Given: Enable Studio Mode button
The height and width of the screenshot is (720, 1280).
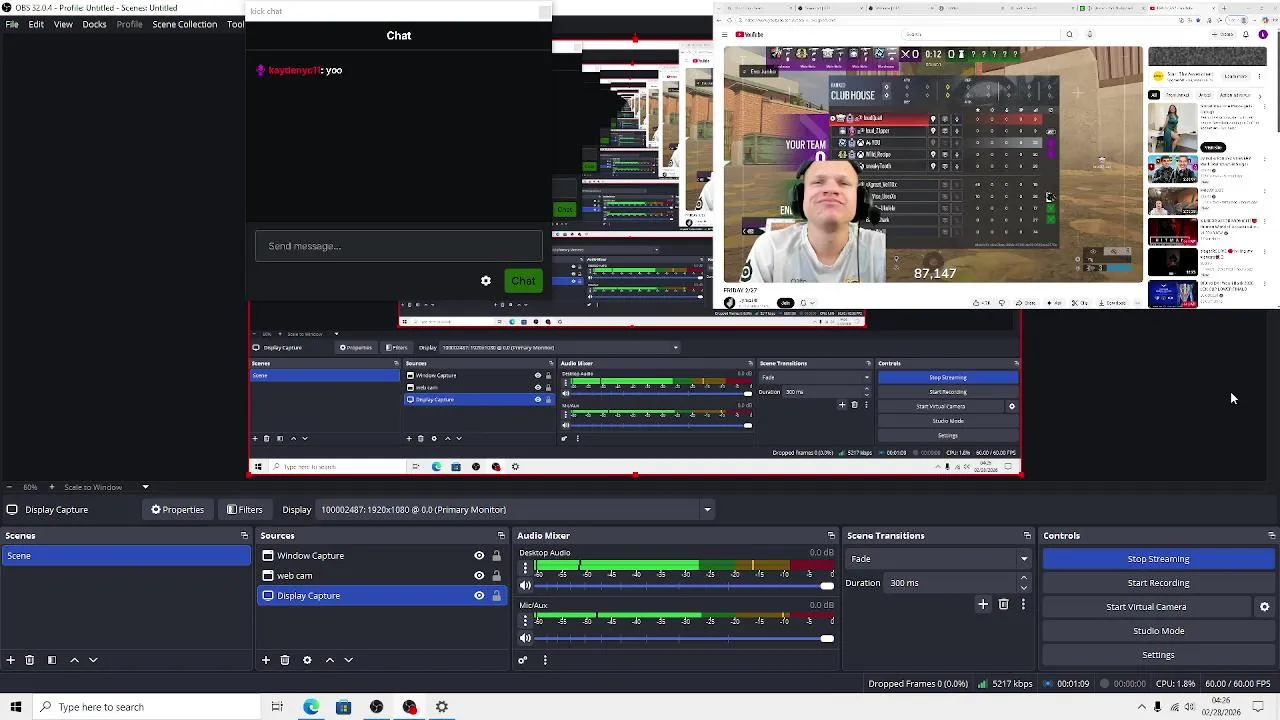Looking at the screenshot, I should coord(1158,631).
